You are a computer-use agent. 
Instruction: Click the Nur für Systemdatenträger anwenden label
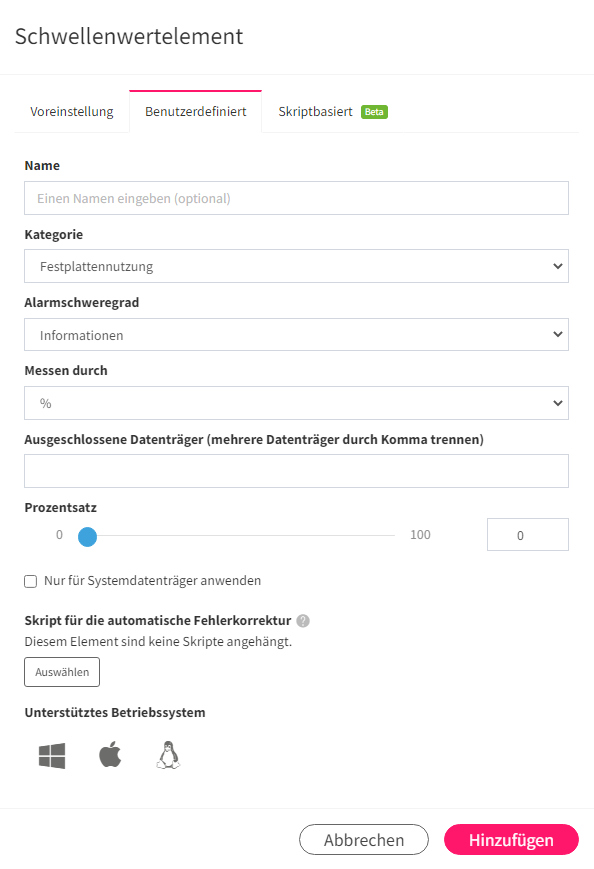tap(152, 581)
